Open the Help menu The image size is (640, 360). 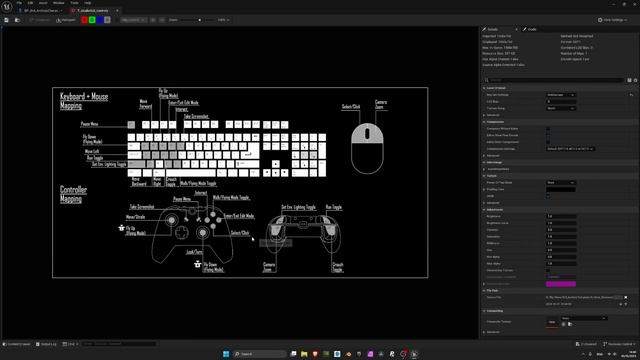[x=87, y=3]
